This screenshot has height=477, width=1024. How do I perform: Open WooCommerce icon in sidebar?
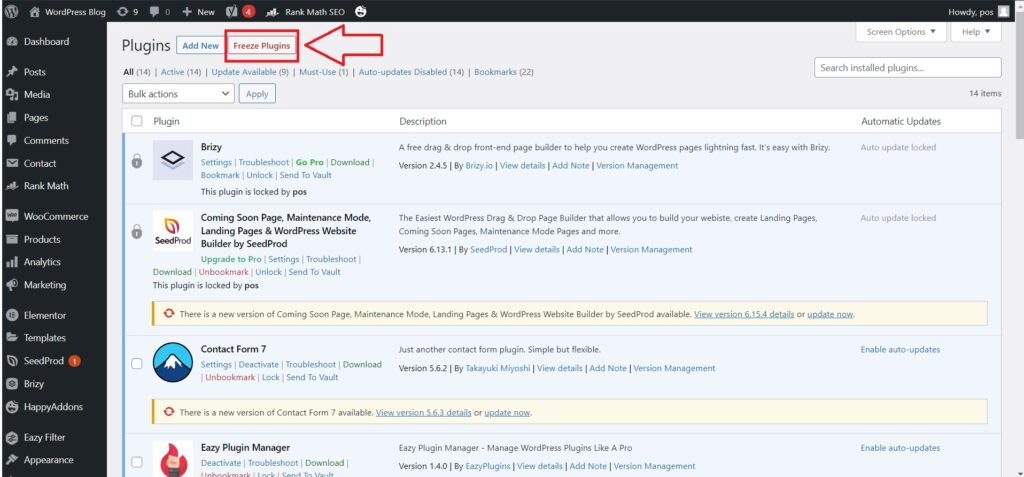pyautogui.click(x=12, y=216)
